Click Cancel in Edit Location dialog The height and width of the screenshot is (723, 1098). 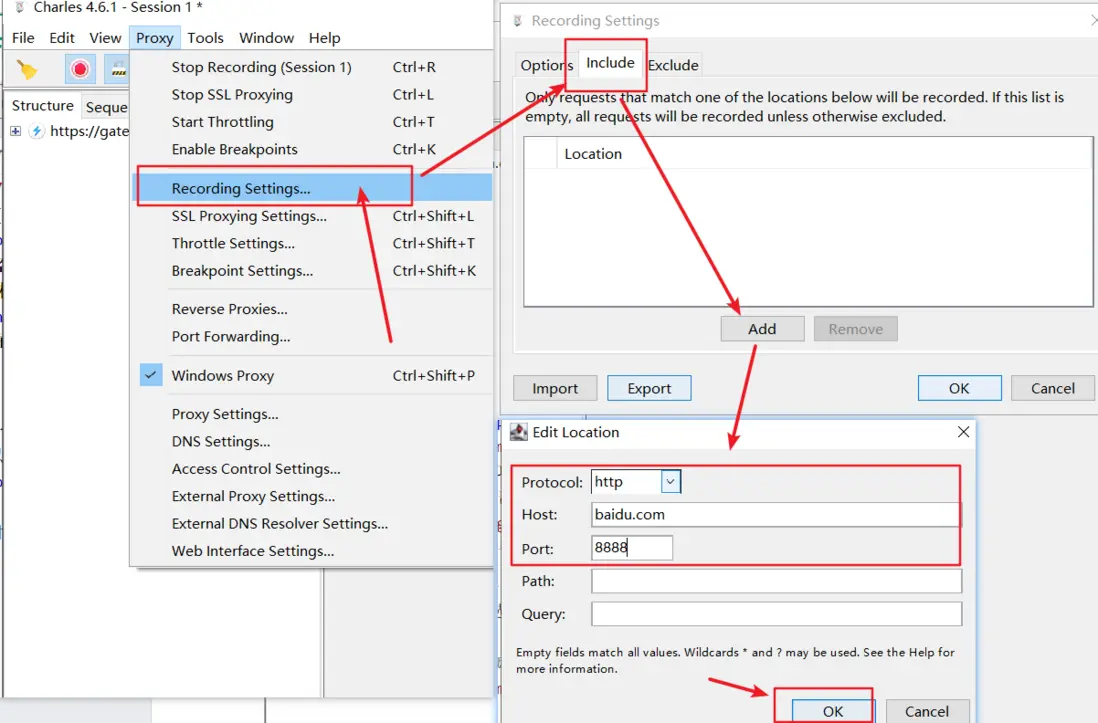pos(926,711)
